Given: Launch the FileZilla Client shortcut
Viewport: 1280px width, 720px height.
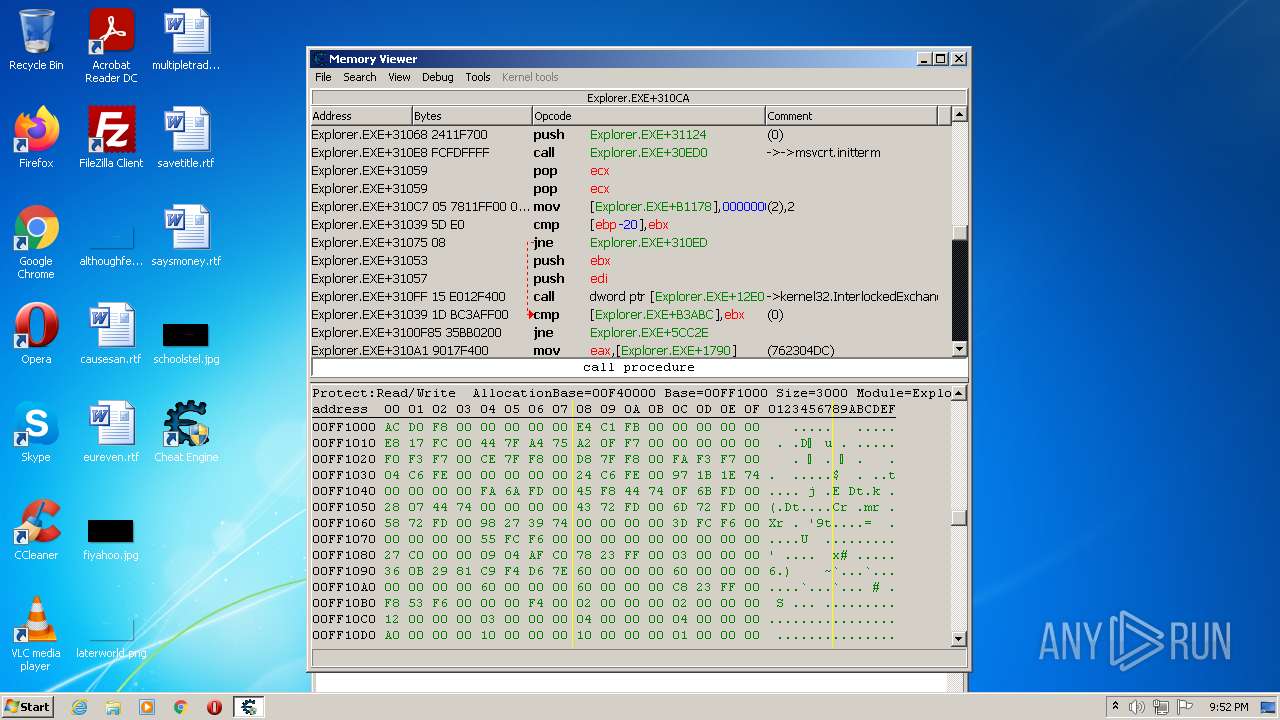Looking at the screenshot, I should [111, 138].
